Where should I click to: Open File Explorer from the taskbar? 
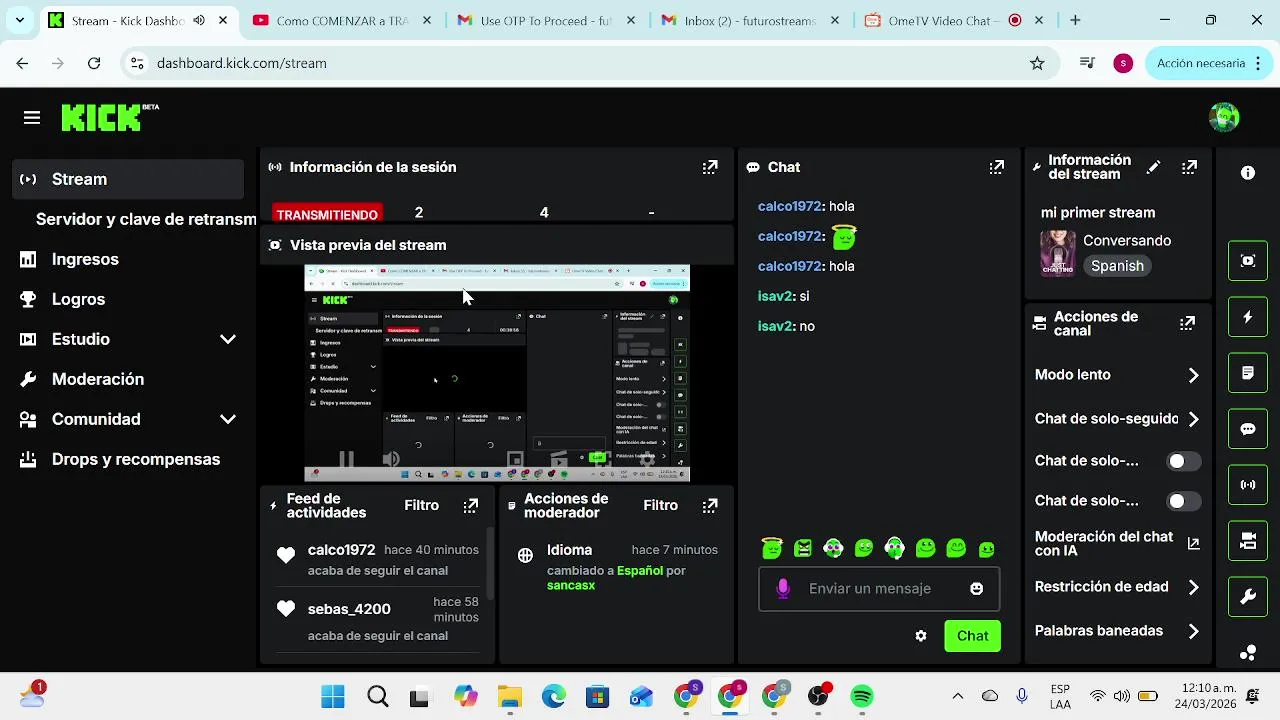pos(510,696)
